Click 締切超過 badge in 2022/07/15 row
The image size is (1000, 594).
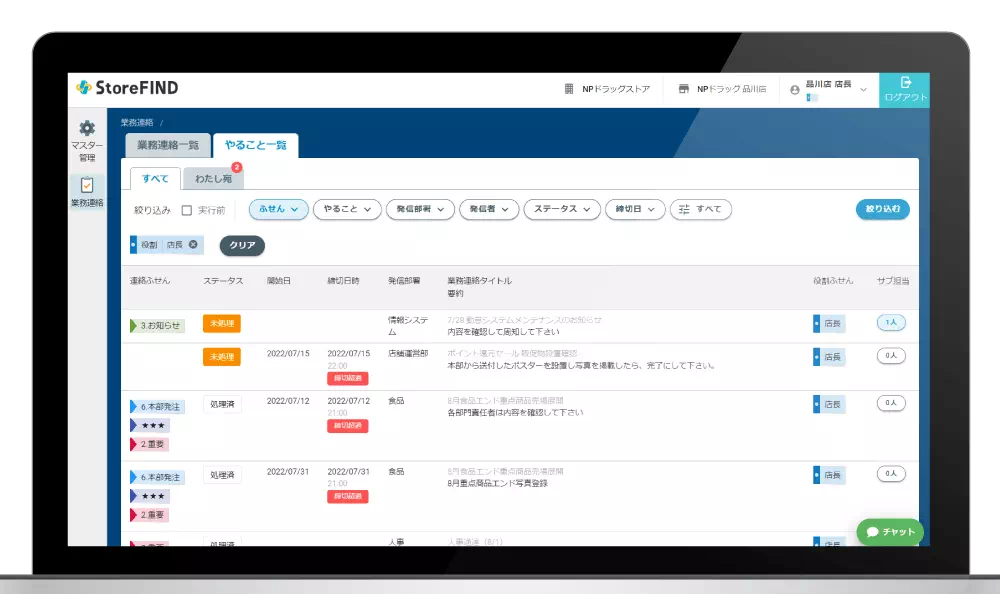[x=348, y=378]
